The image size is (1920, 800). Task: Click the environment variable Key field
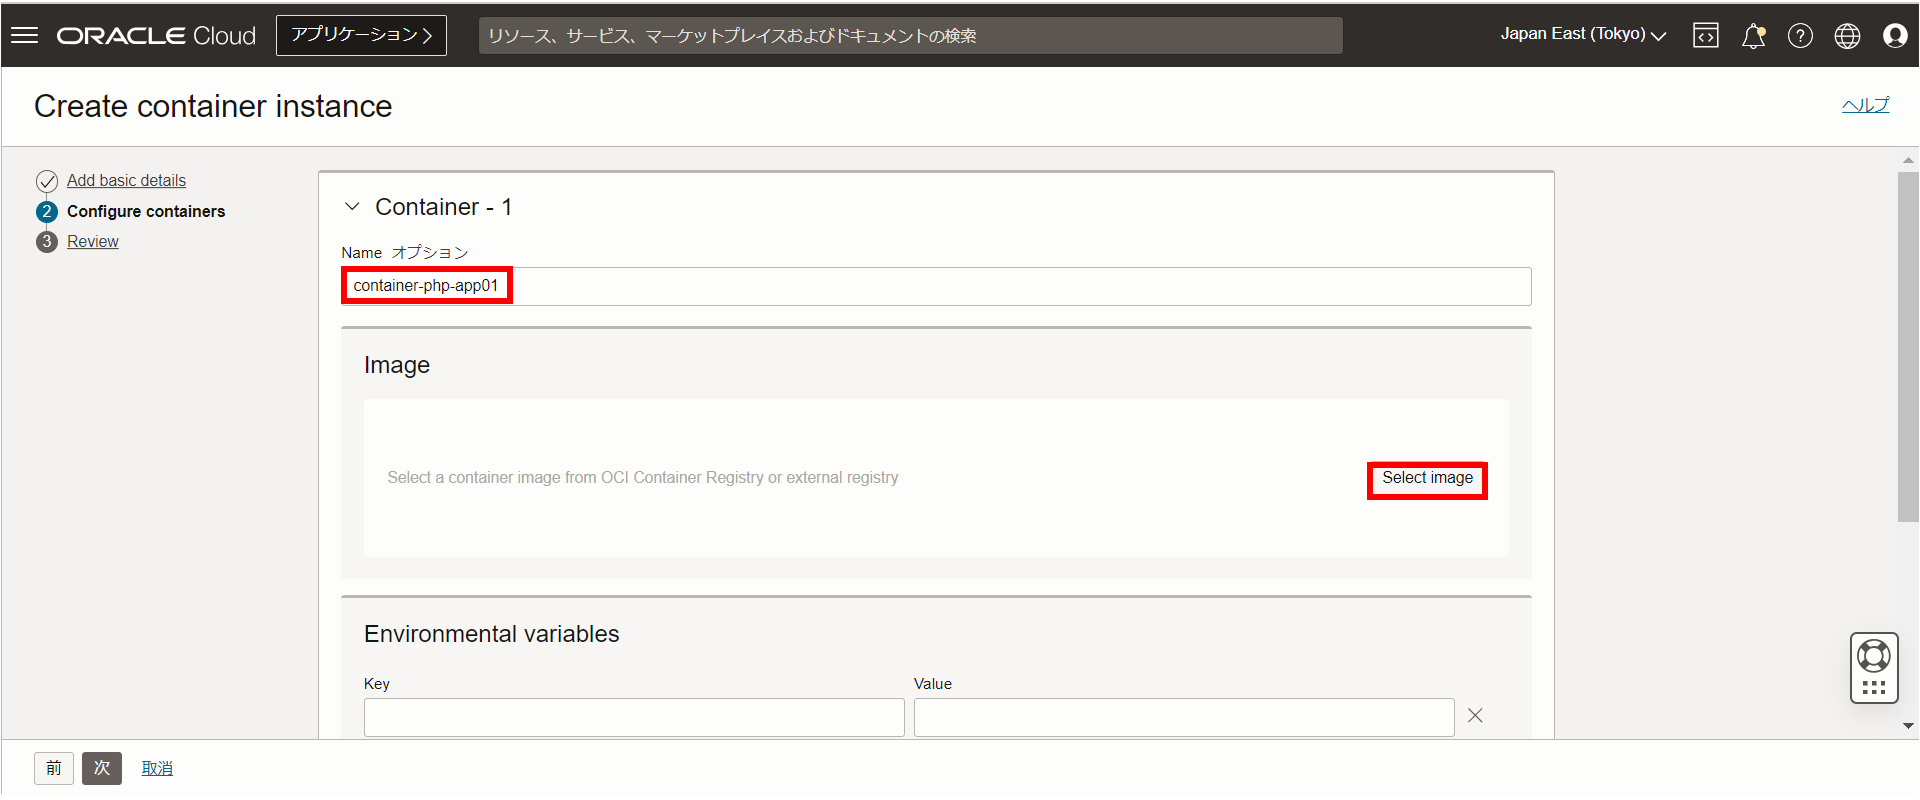click(634, 717)
